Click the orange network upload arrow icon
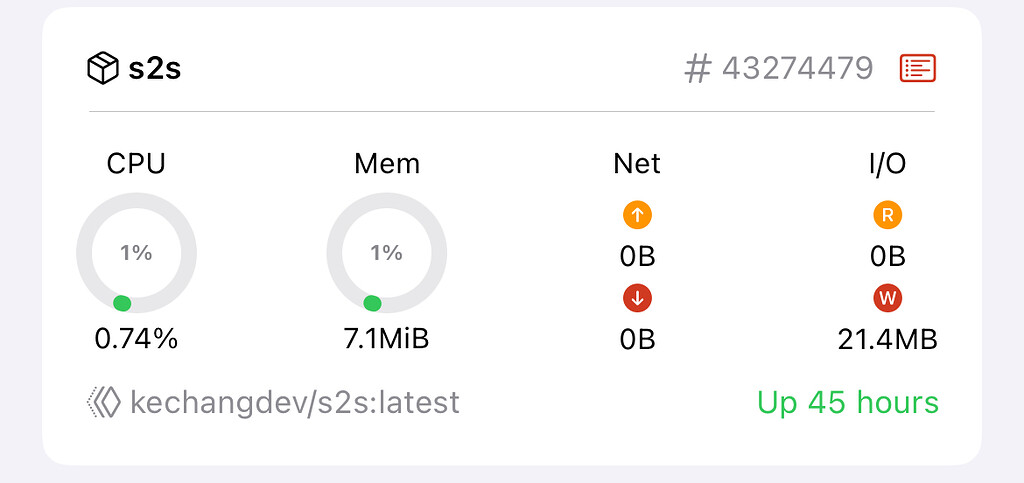The width and height of the screenshot is (1024, 483). [637, 215]
